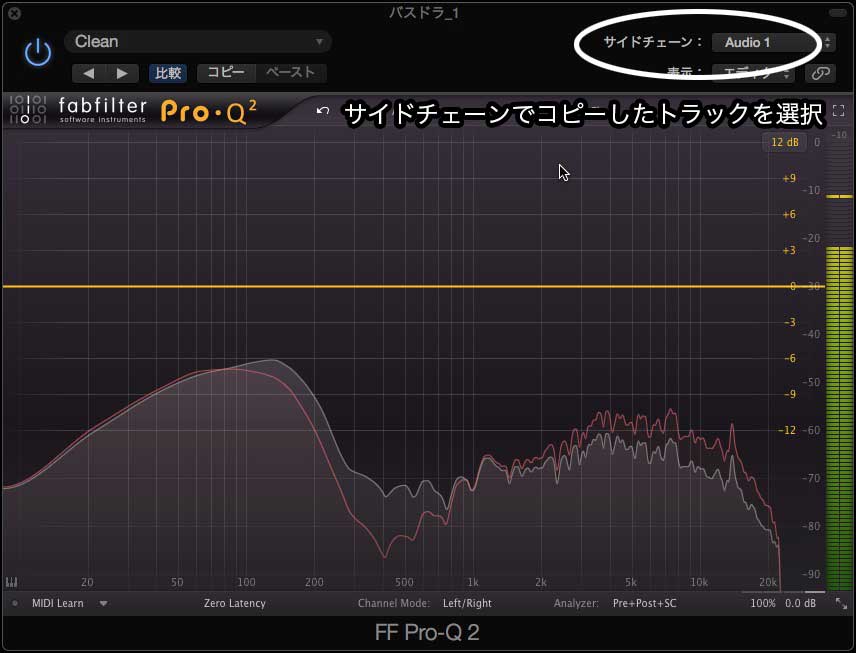Click the 'FF Pro-Q 2' plug-in name
Image resolution: width=856 pixels, height=653 pixels.
tap(427, 633)
